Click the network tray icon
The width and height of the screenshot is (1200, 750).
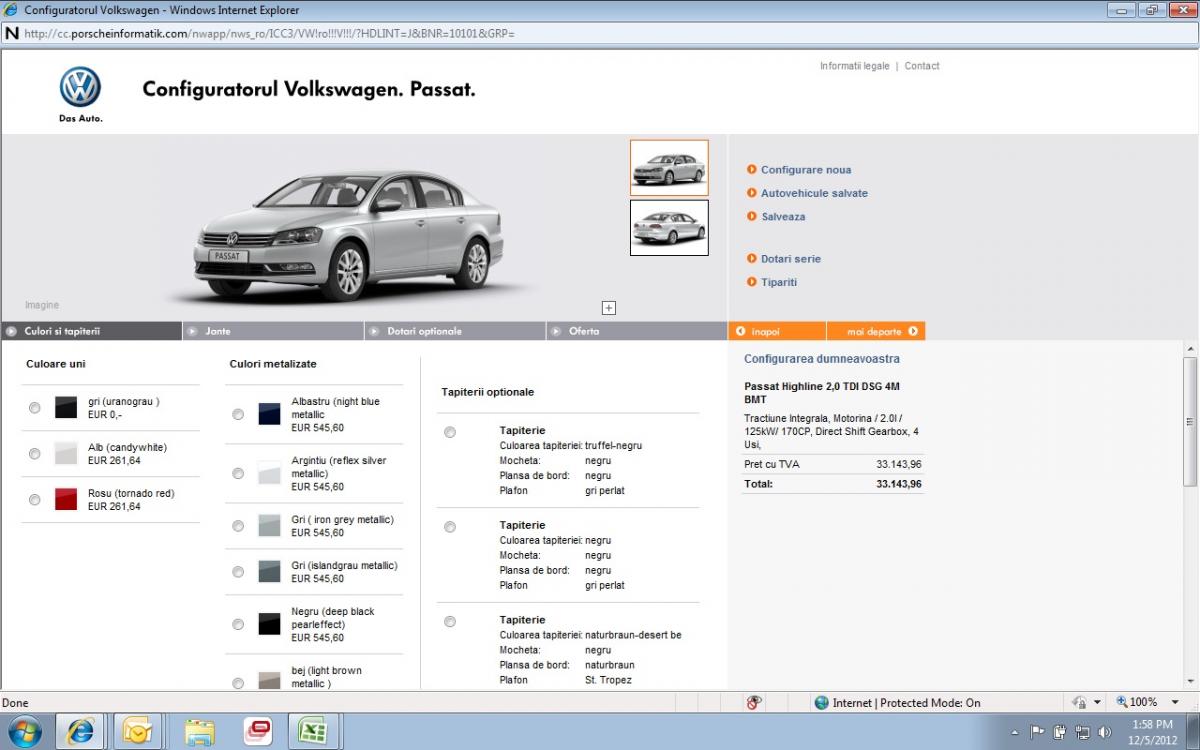(x=1082, y=732)
